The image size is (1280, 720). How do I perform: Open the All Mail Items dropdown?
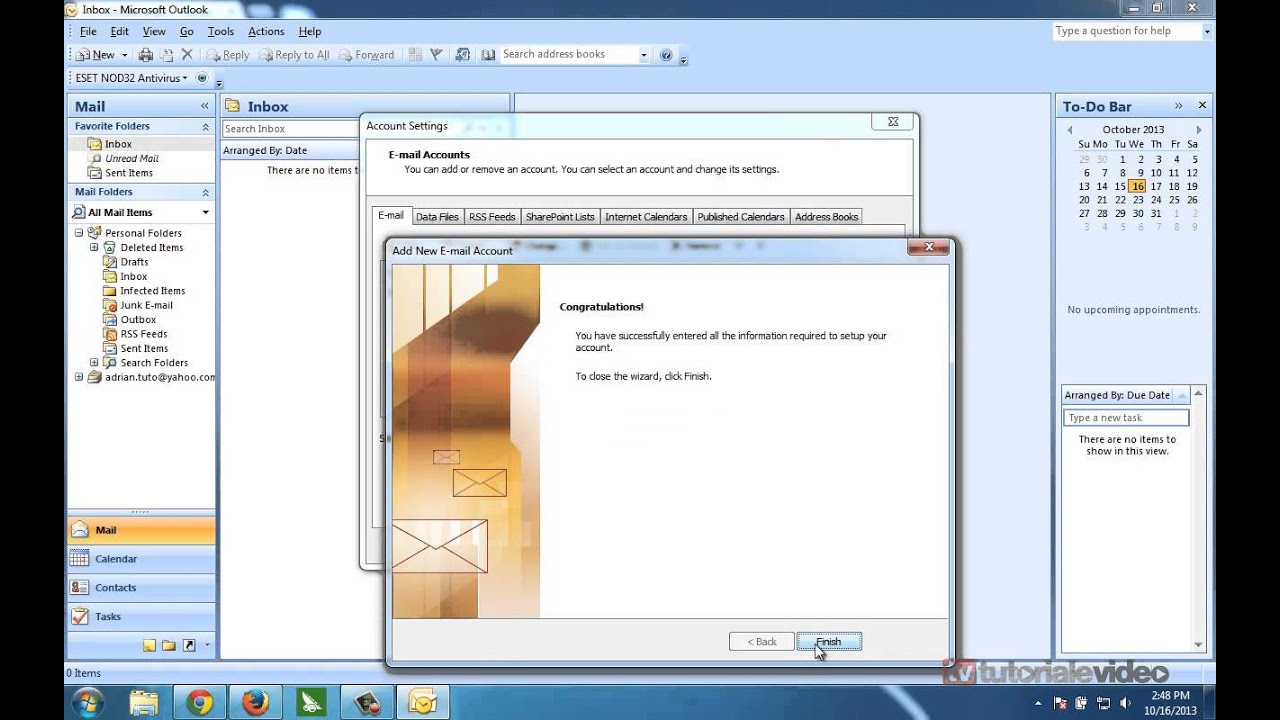206,212
